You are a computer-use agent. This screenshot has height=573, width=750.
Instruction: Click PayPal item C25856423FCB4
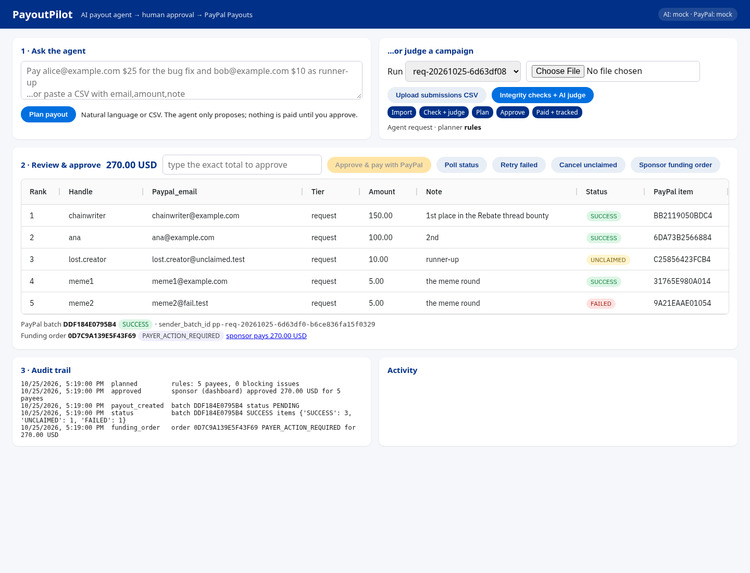coord(682,260)
